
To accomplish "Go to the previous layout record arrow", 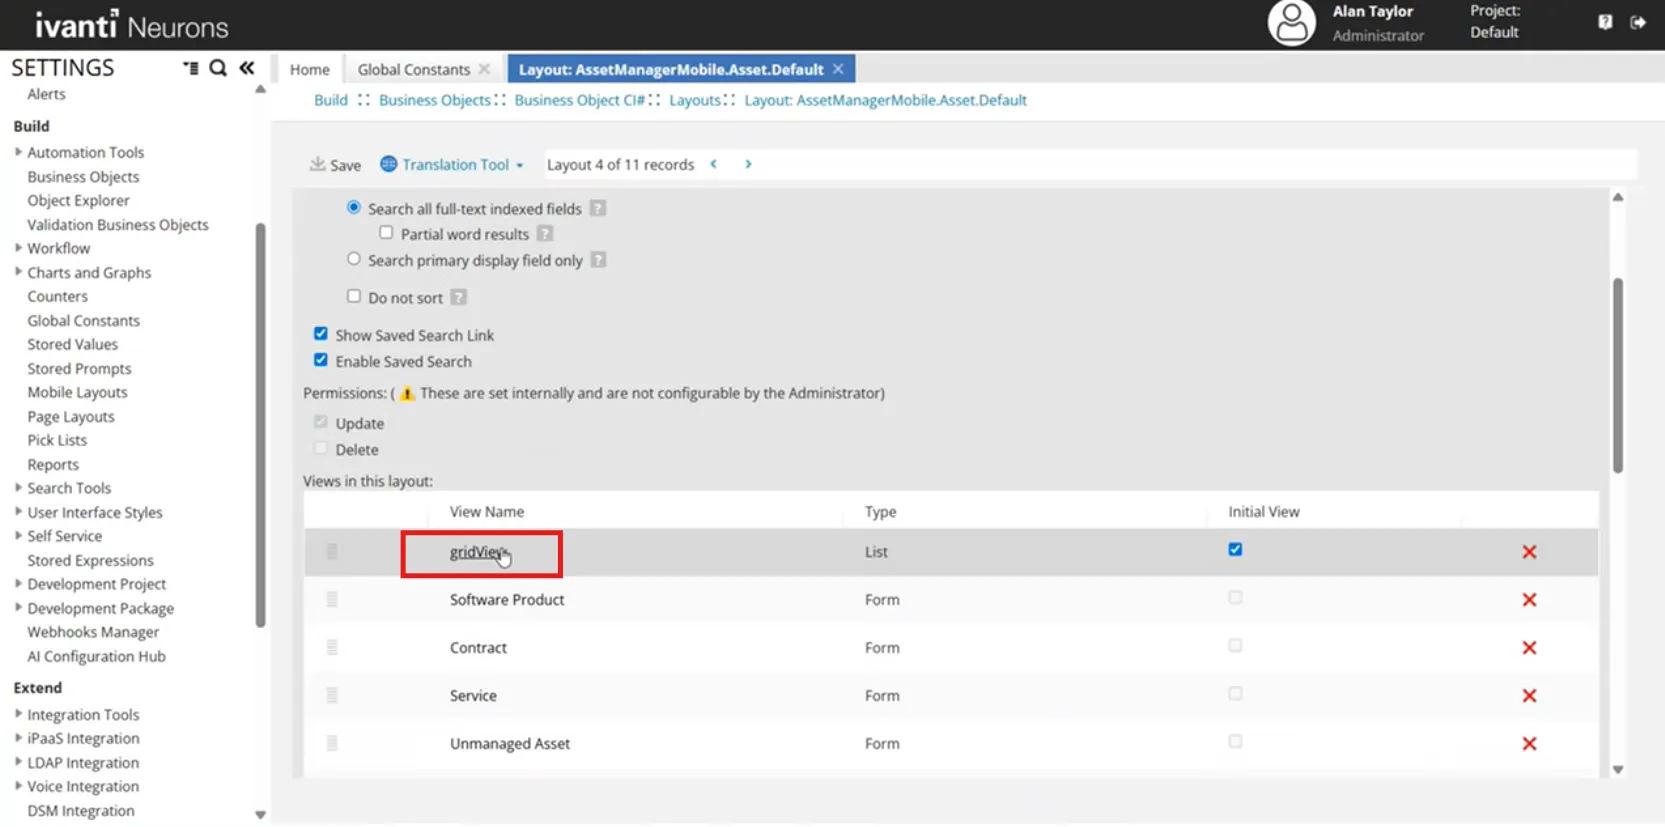I will point(714,164).
